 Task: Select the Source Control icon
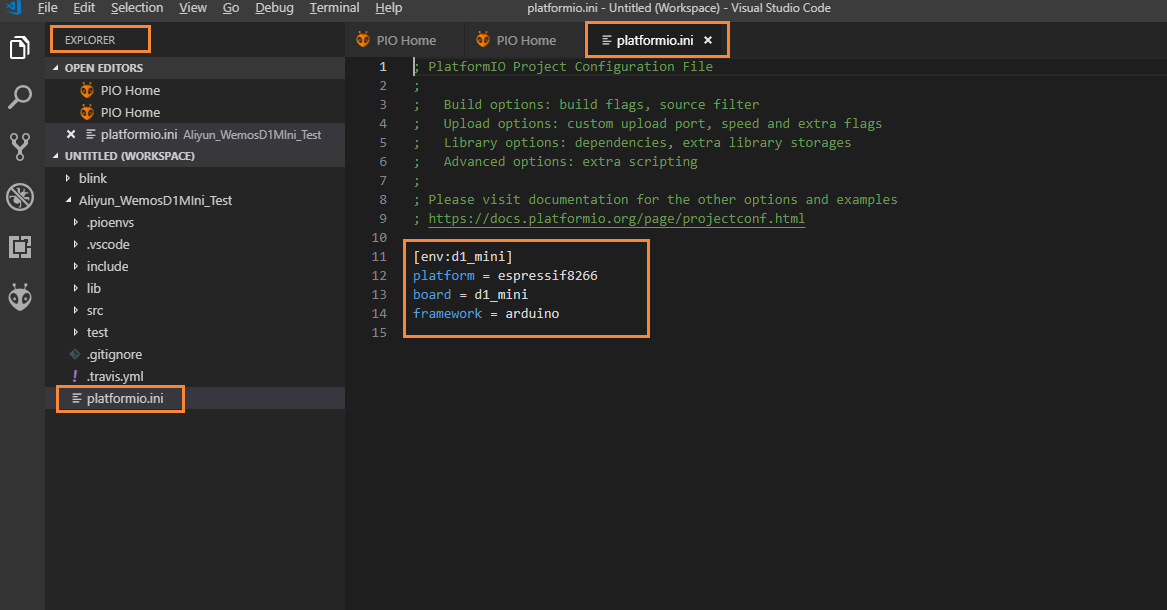tap(19, 146)
